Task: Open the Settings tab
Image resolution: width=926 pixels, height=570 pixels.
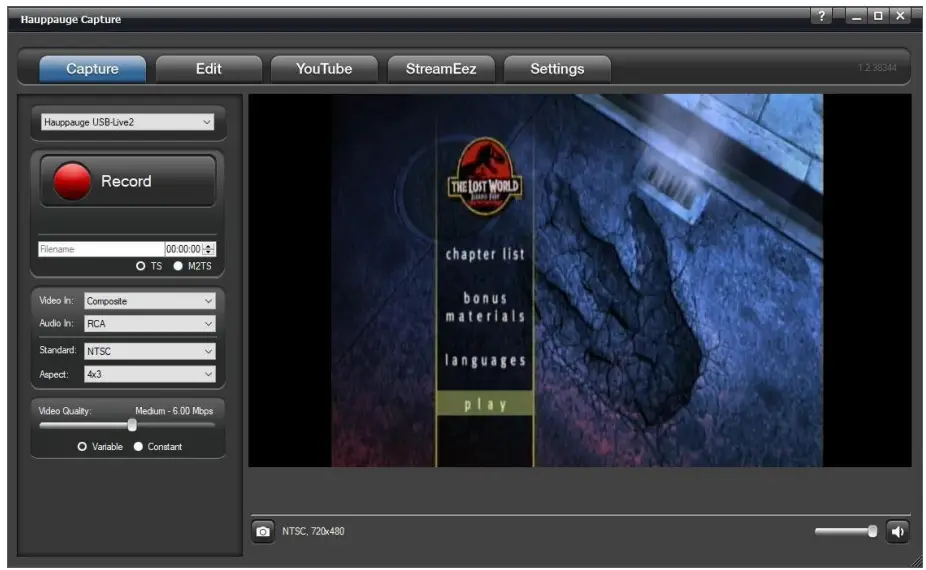Action: click(557, 69)
